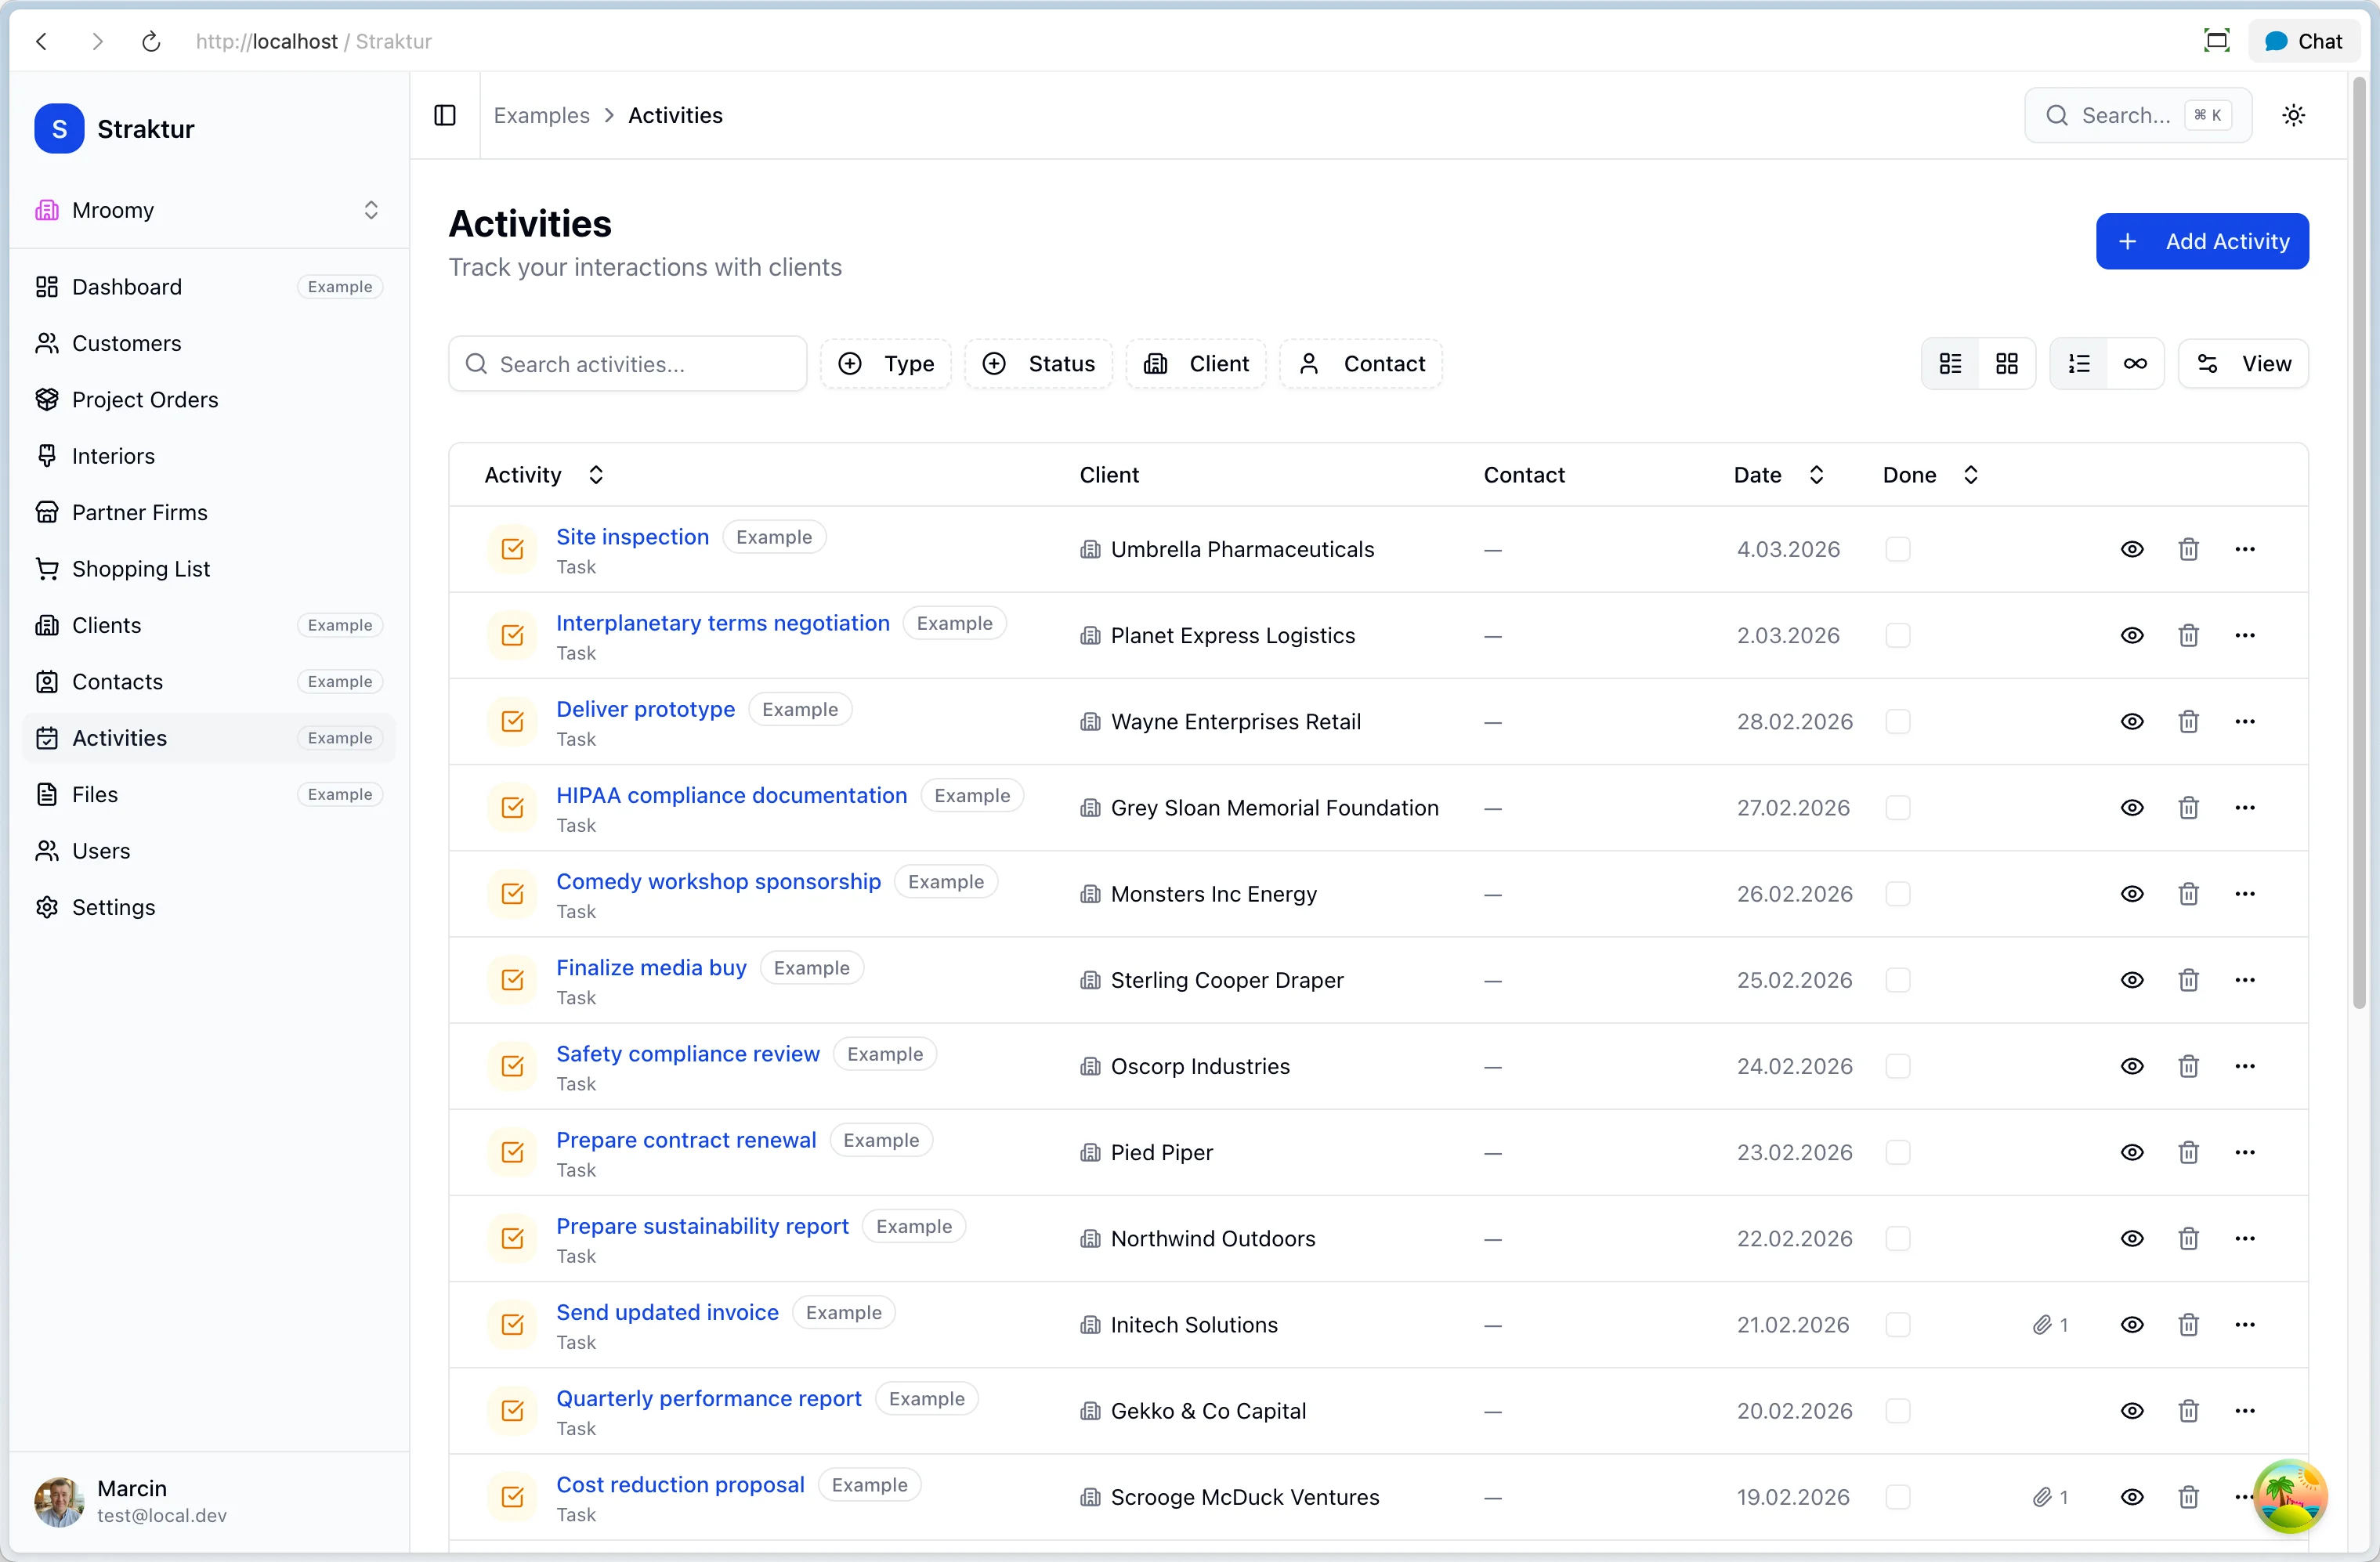Select the paginated numbered list mode
The height and width of the screenshot is (1562, 2380).
point(2079,363)
